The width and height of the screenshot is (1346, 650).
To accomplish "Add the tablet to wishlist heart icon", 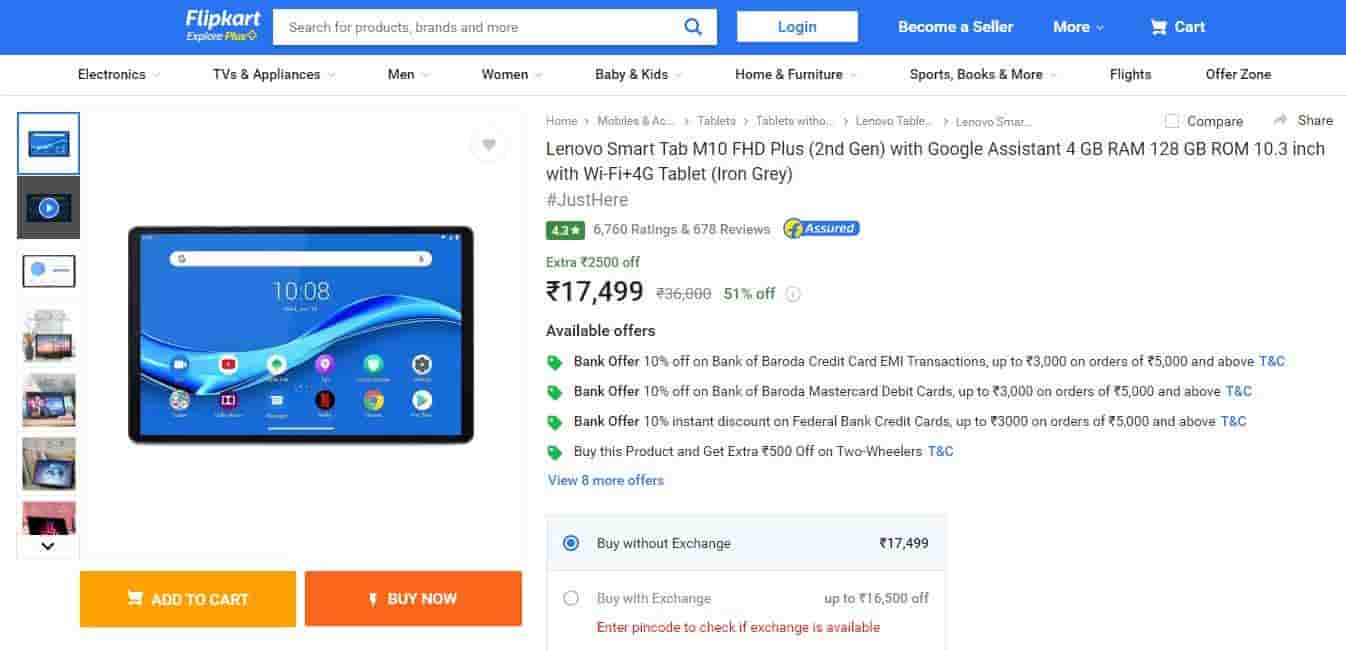I will (x=489, y=144).
